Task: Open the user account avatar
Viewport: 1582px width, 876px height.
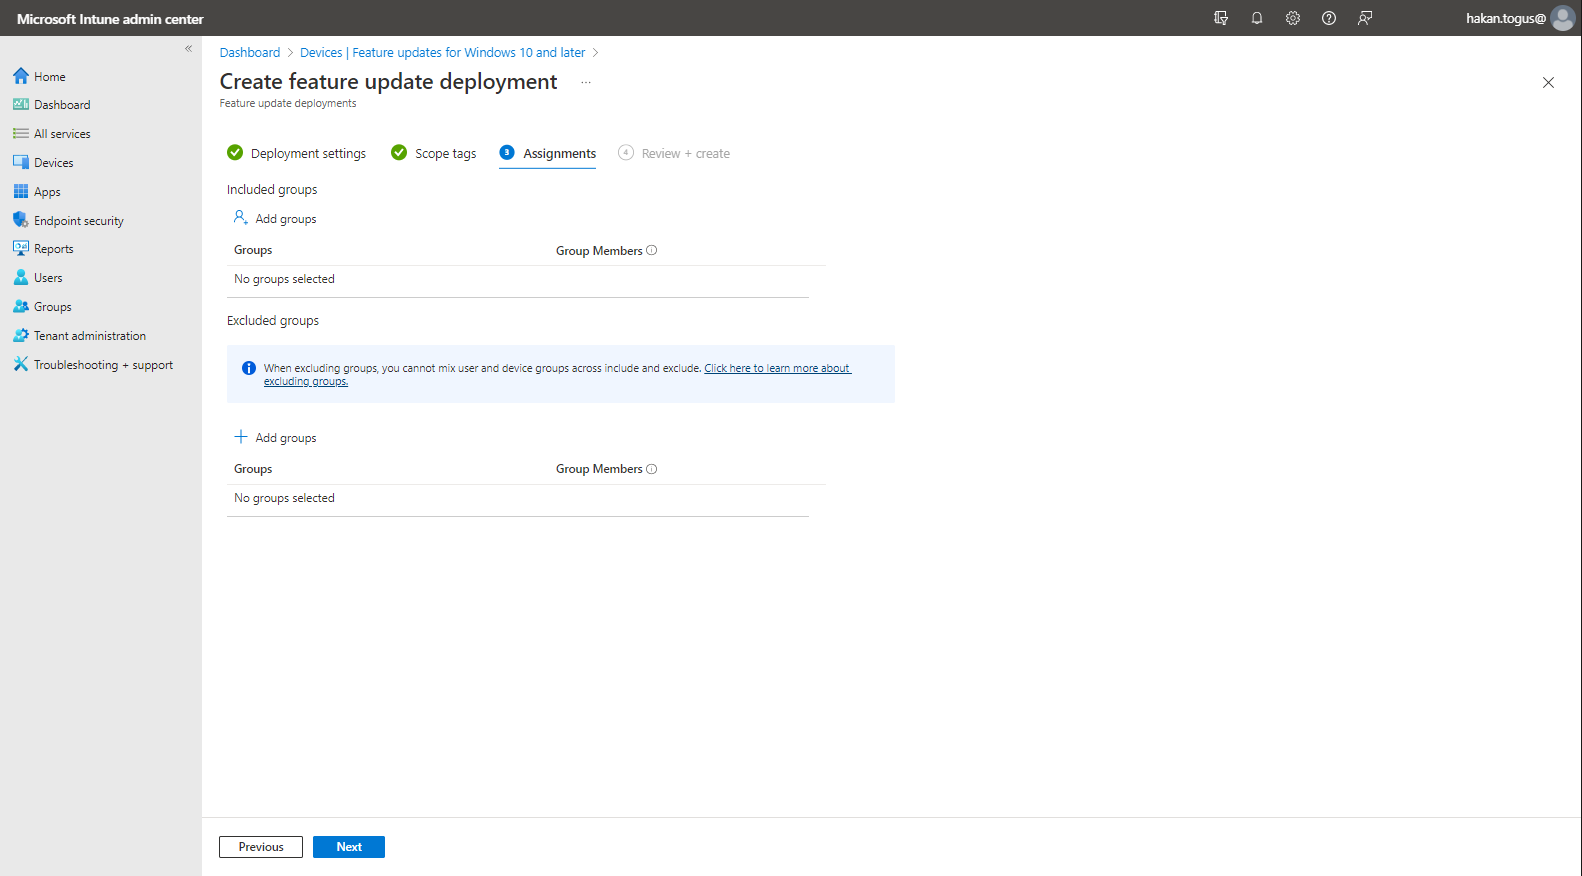Action: pyautogui.click(x=1563, y=18)
